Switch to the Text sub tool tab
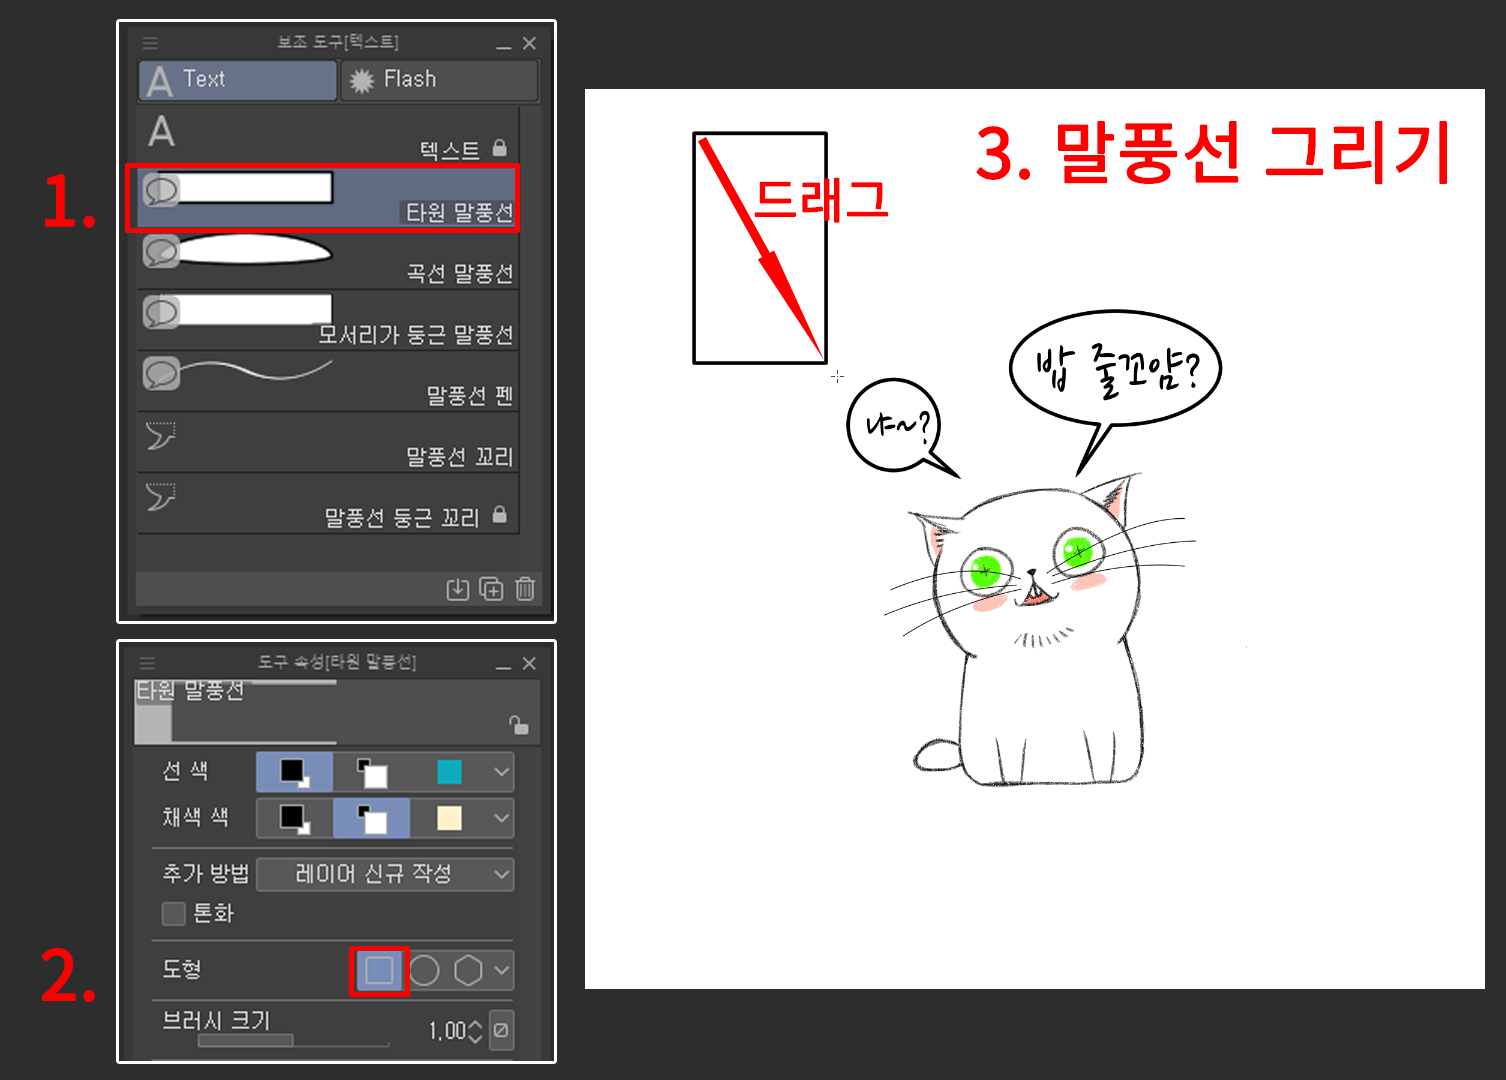The height and width of the screenshot is (1080, 1506). click(x=237, y=80)
